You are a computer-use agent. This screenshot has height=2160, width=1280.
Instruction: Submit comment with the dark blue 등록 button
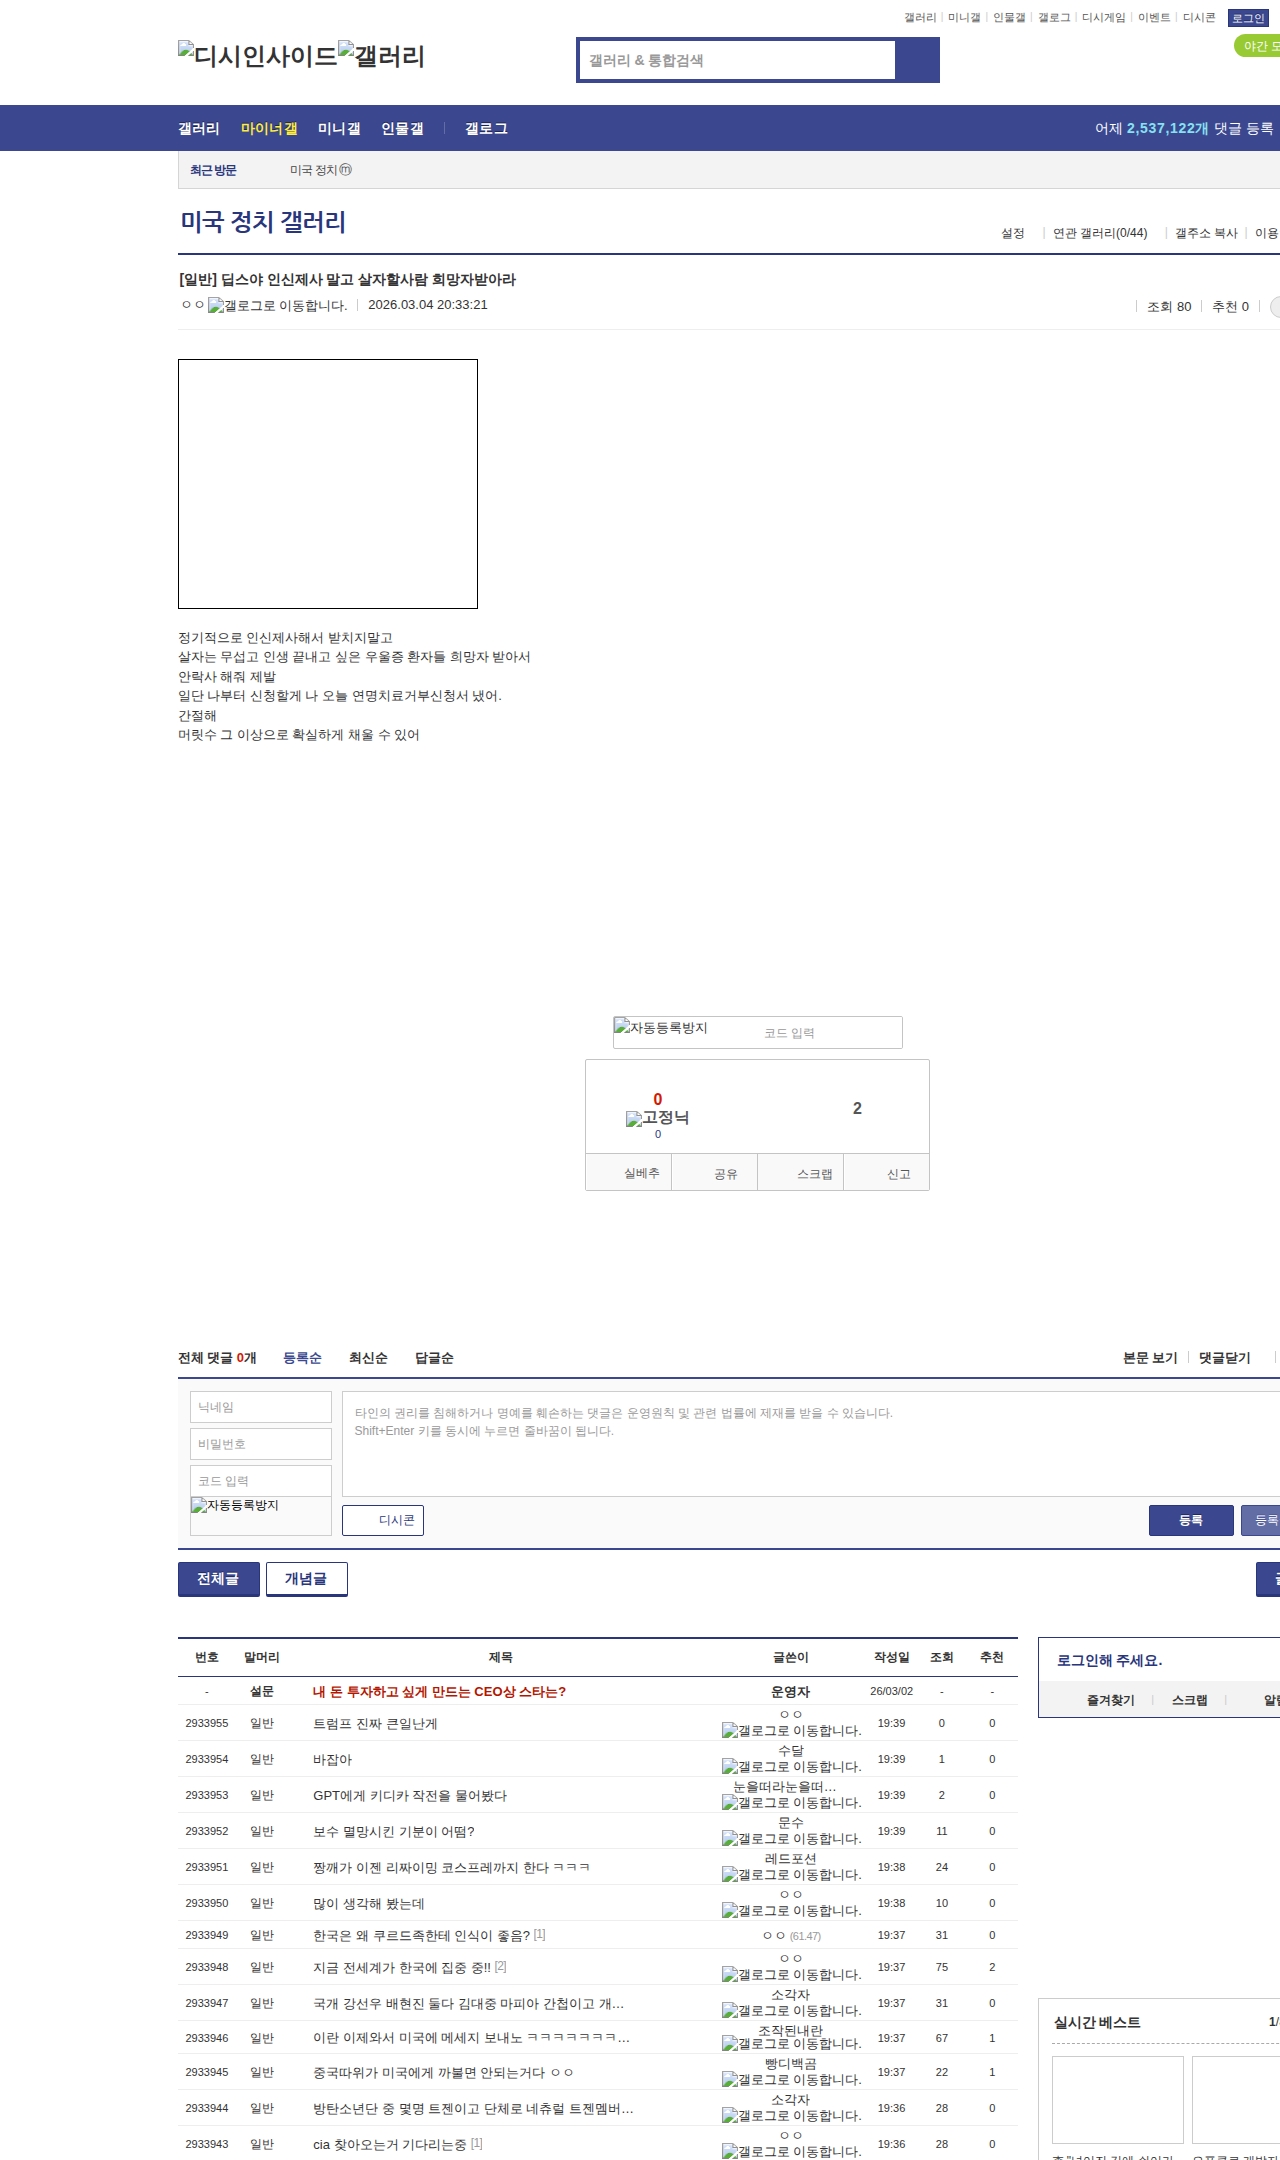point(1191,1520)
